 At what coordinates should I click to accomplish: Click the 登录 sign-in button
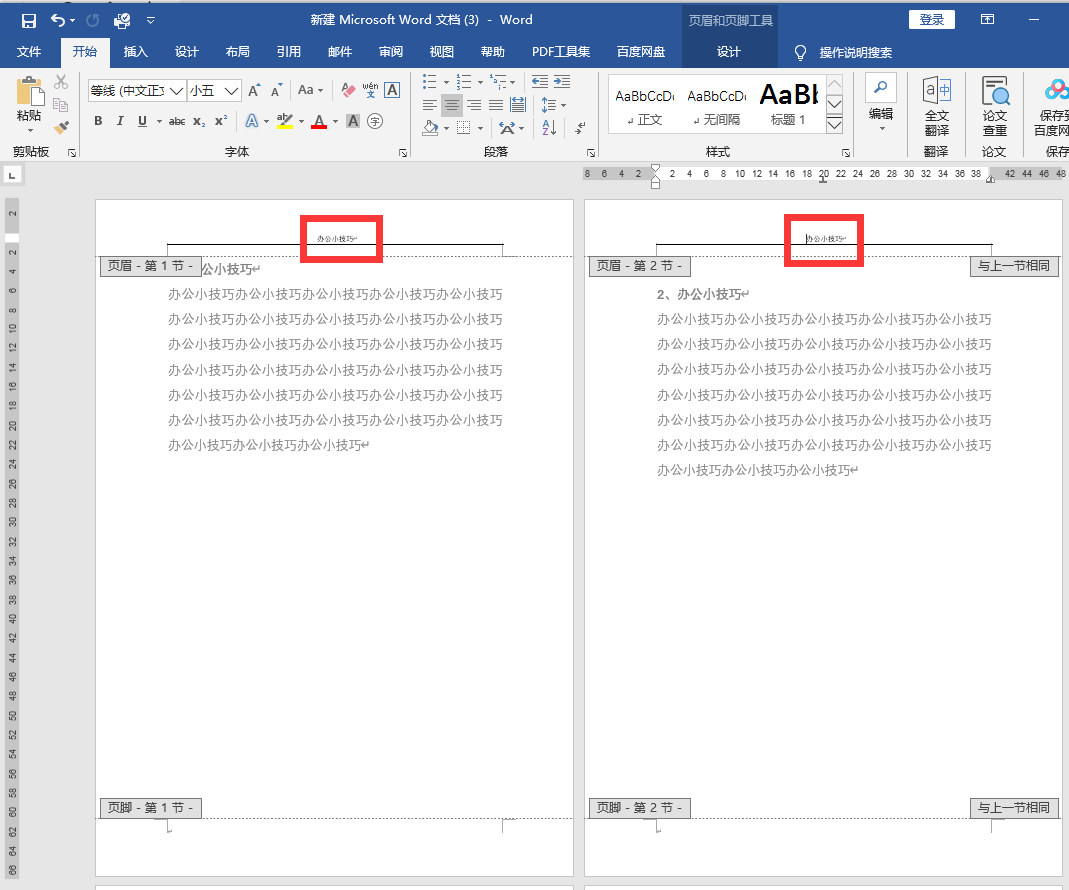931,19
